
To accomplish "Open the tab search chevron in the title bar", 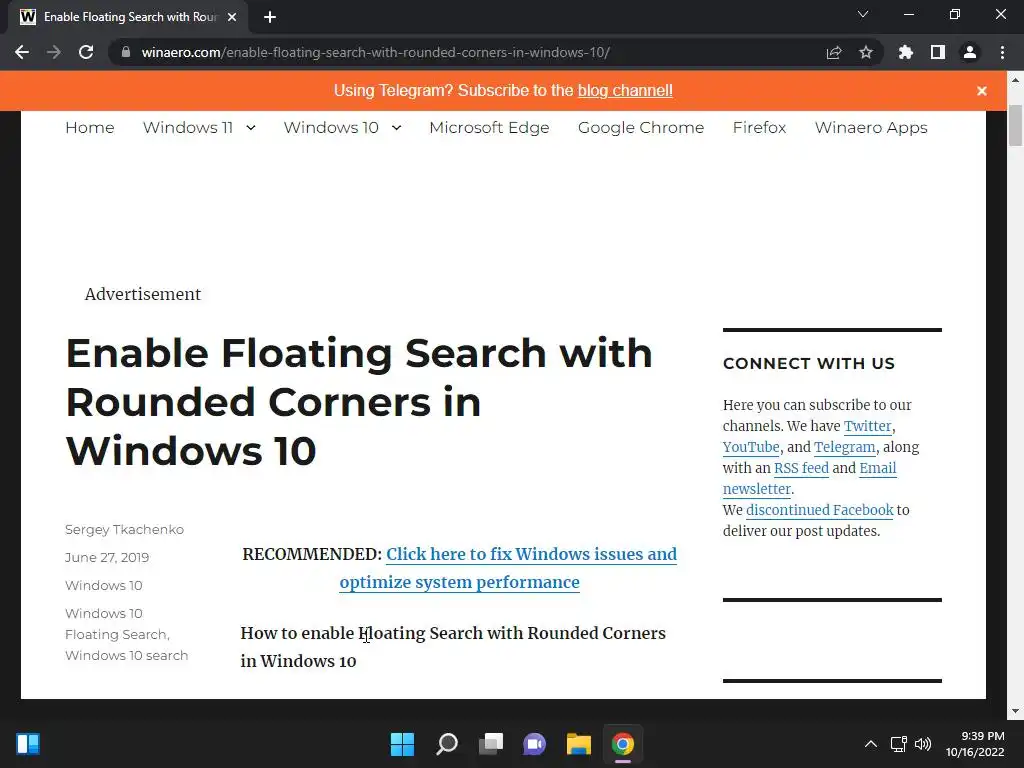I will point(863,14).
